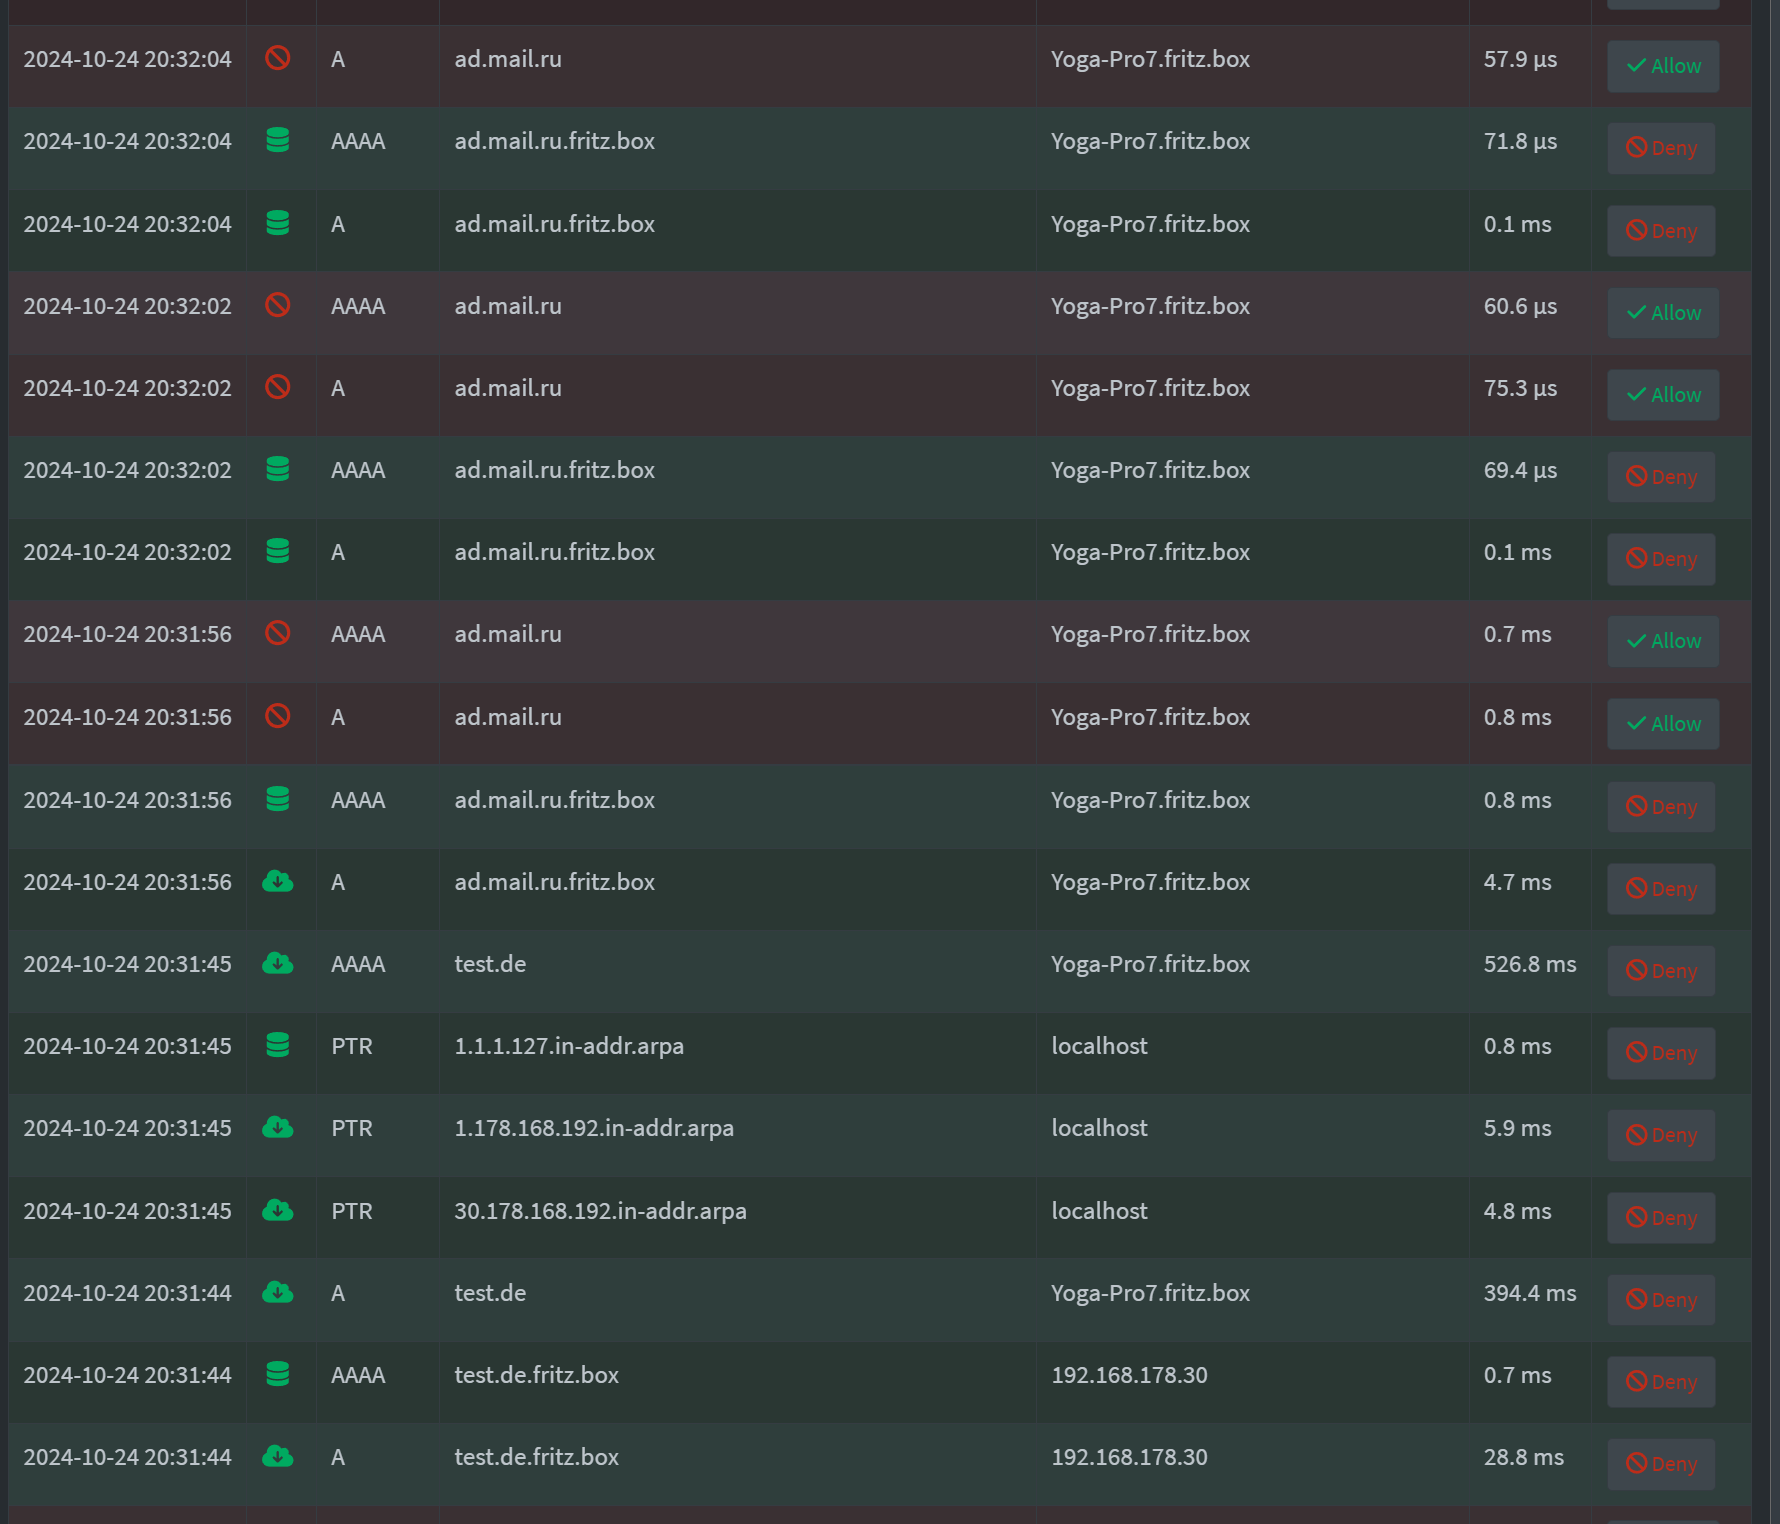Allow ad.mail.ru in the 75.3 µs row
This screenshot has height=1524, width=1780.
[x=1663, y=395]
